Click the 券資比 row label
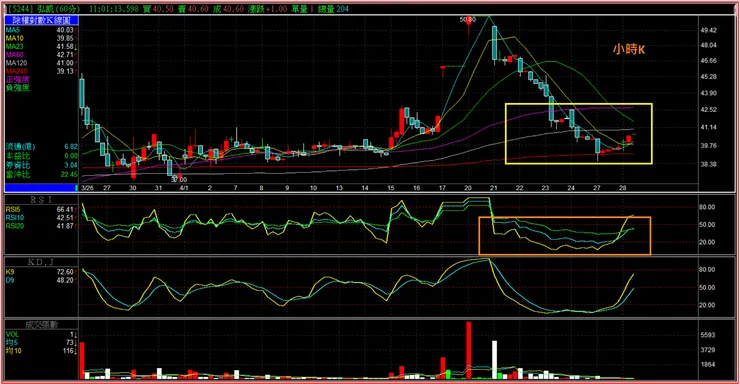This screenshot has width=740, height=384. 17,165
